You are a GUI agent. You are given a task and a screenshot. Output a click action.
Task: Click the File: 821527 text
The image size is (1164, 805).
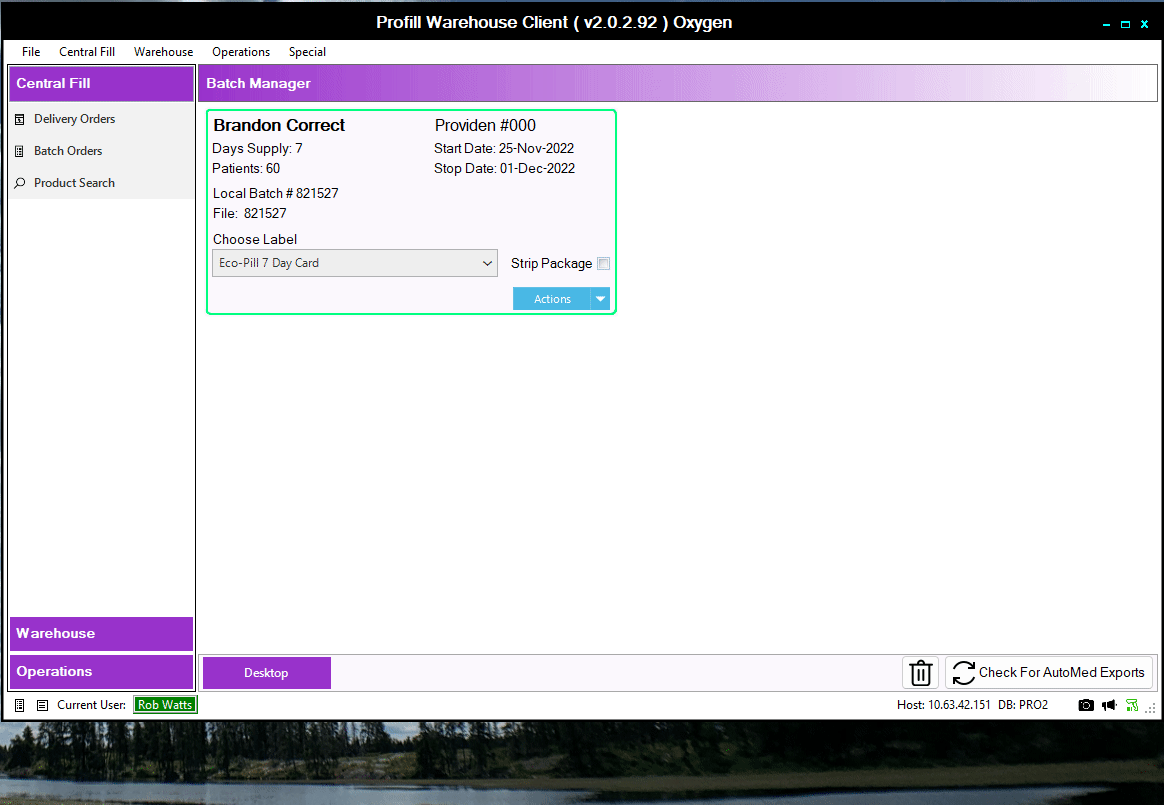point(249,214)
